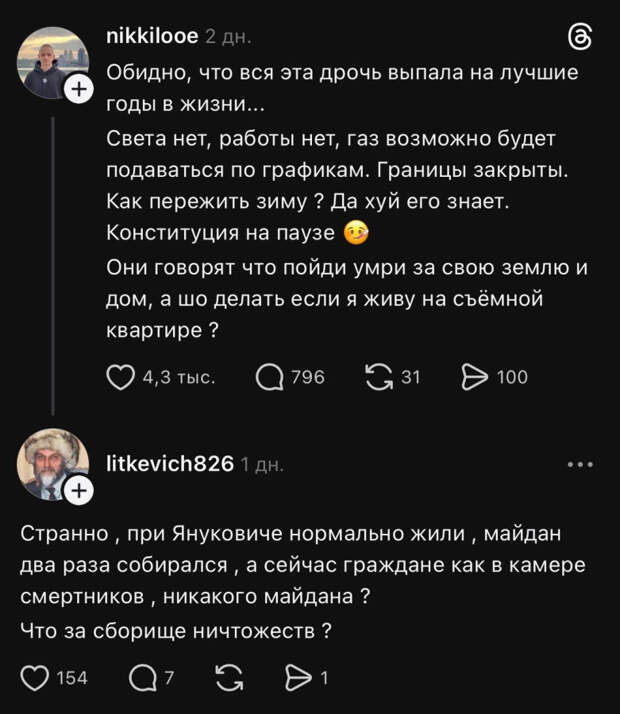620x714 pixels.
Task: Click the 1 дн. reply timestamp
Action: [x=263, y=465]
